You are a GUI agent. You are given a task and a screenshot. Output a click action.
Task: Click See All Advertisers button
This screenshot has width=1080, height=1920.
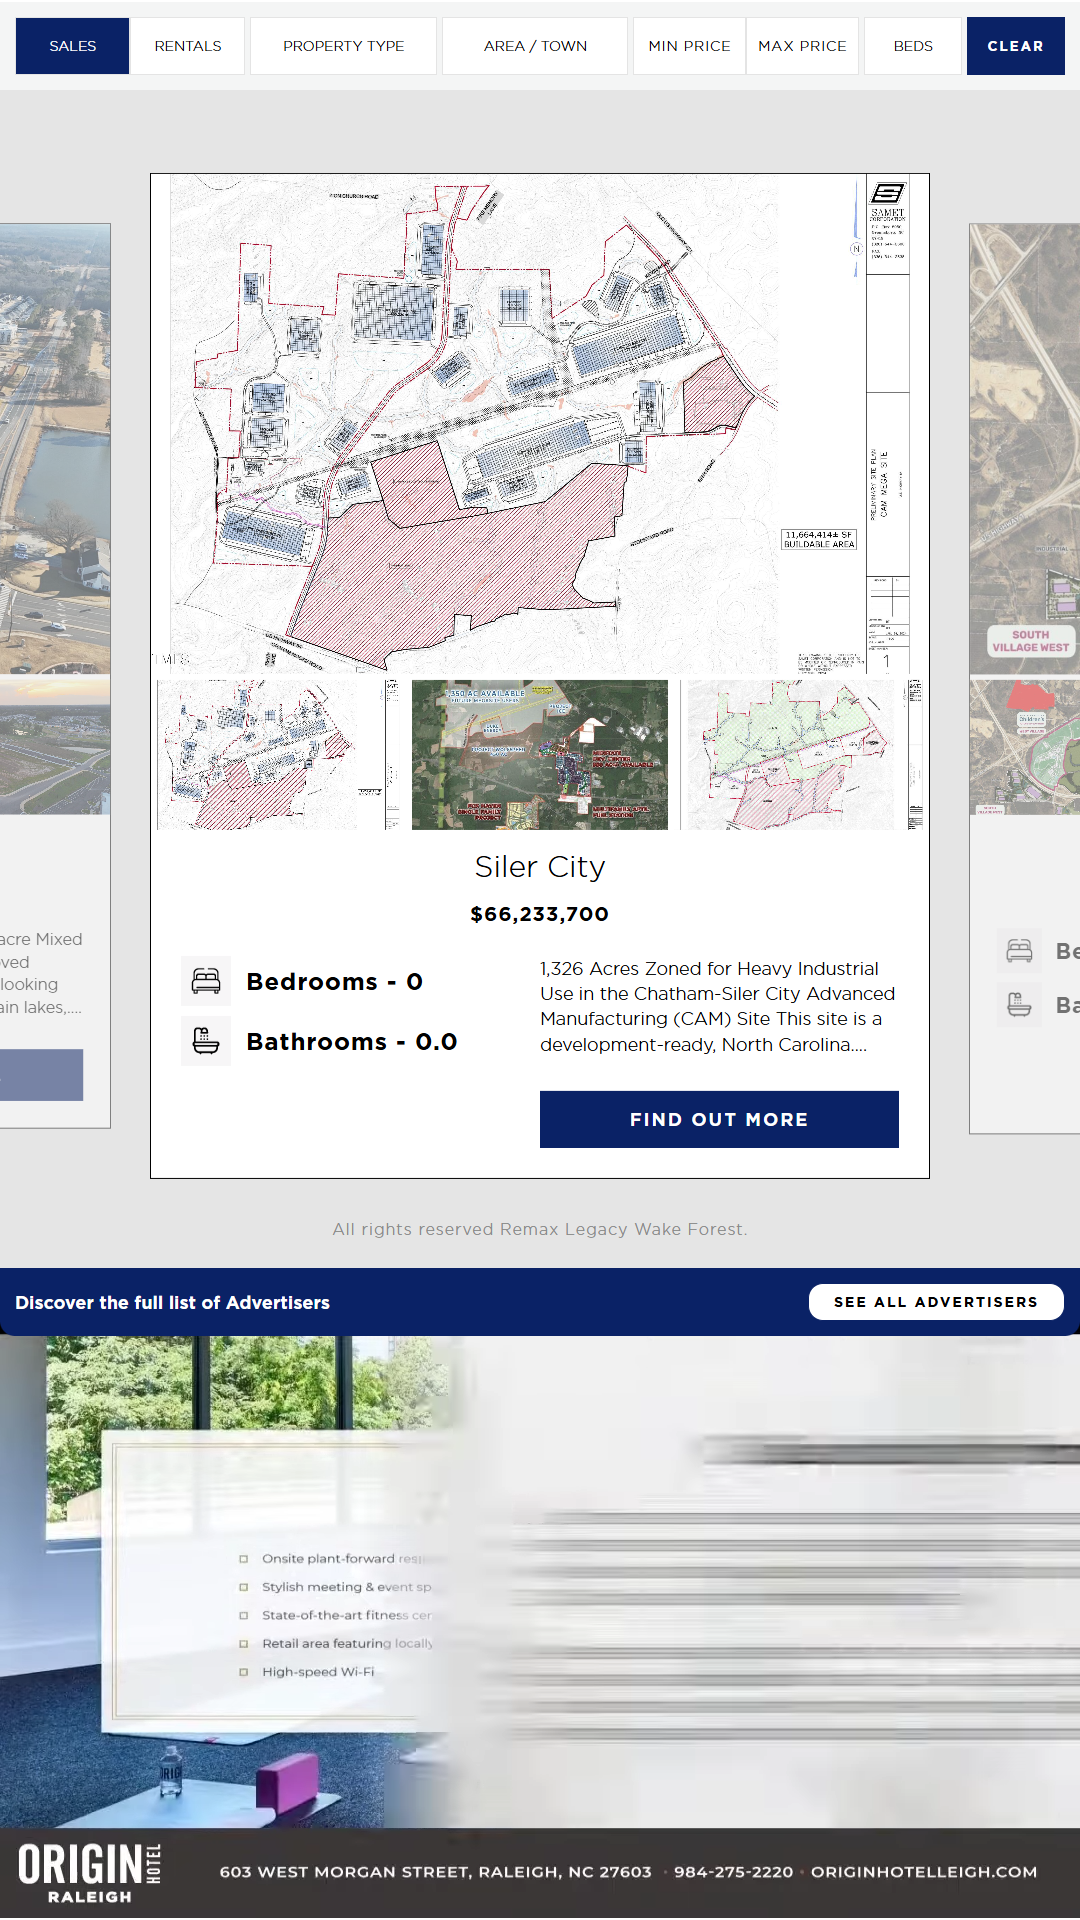pos(935,1302)
